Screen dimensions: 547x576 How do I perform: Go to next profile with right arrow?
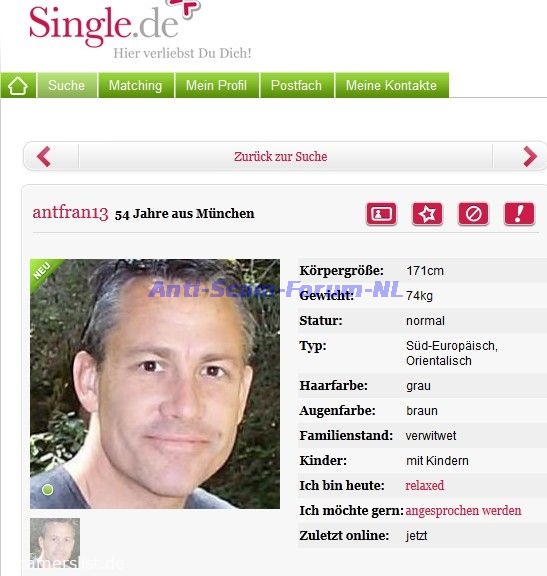click(529, 156)
